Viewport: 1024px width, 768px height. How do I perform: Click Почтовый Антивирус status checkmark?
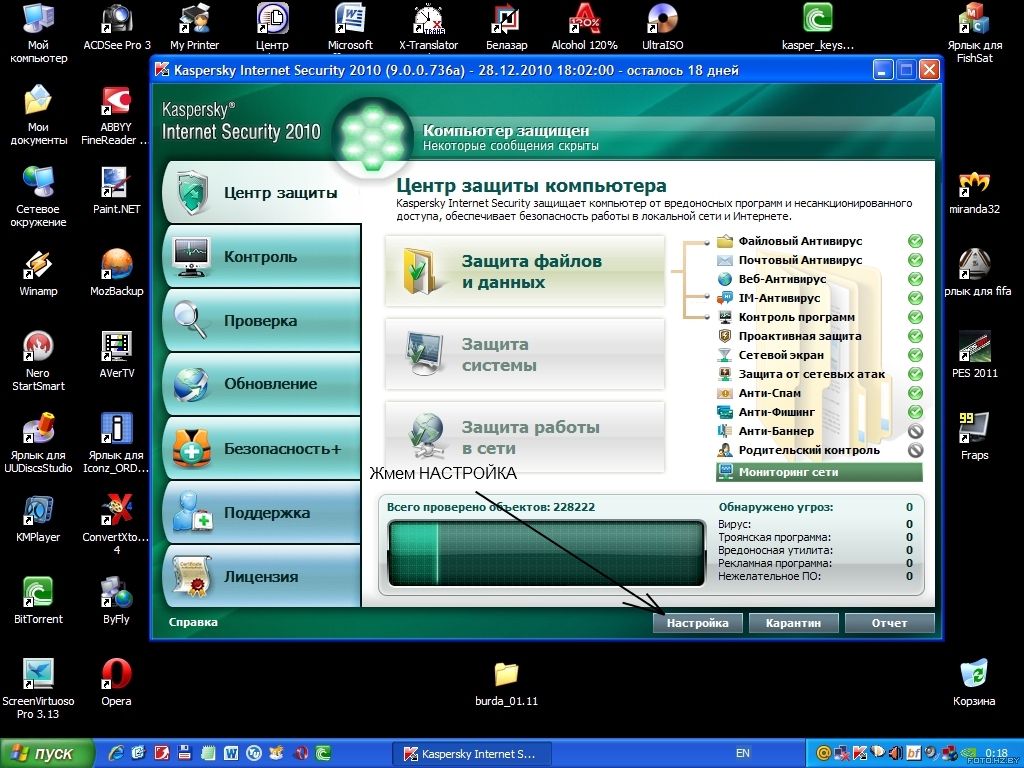(916, 260)
